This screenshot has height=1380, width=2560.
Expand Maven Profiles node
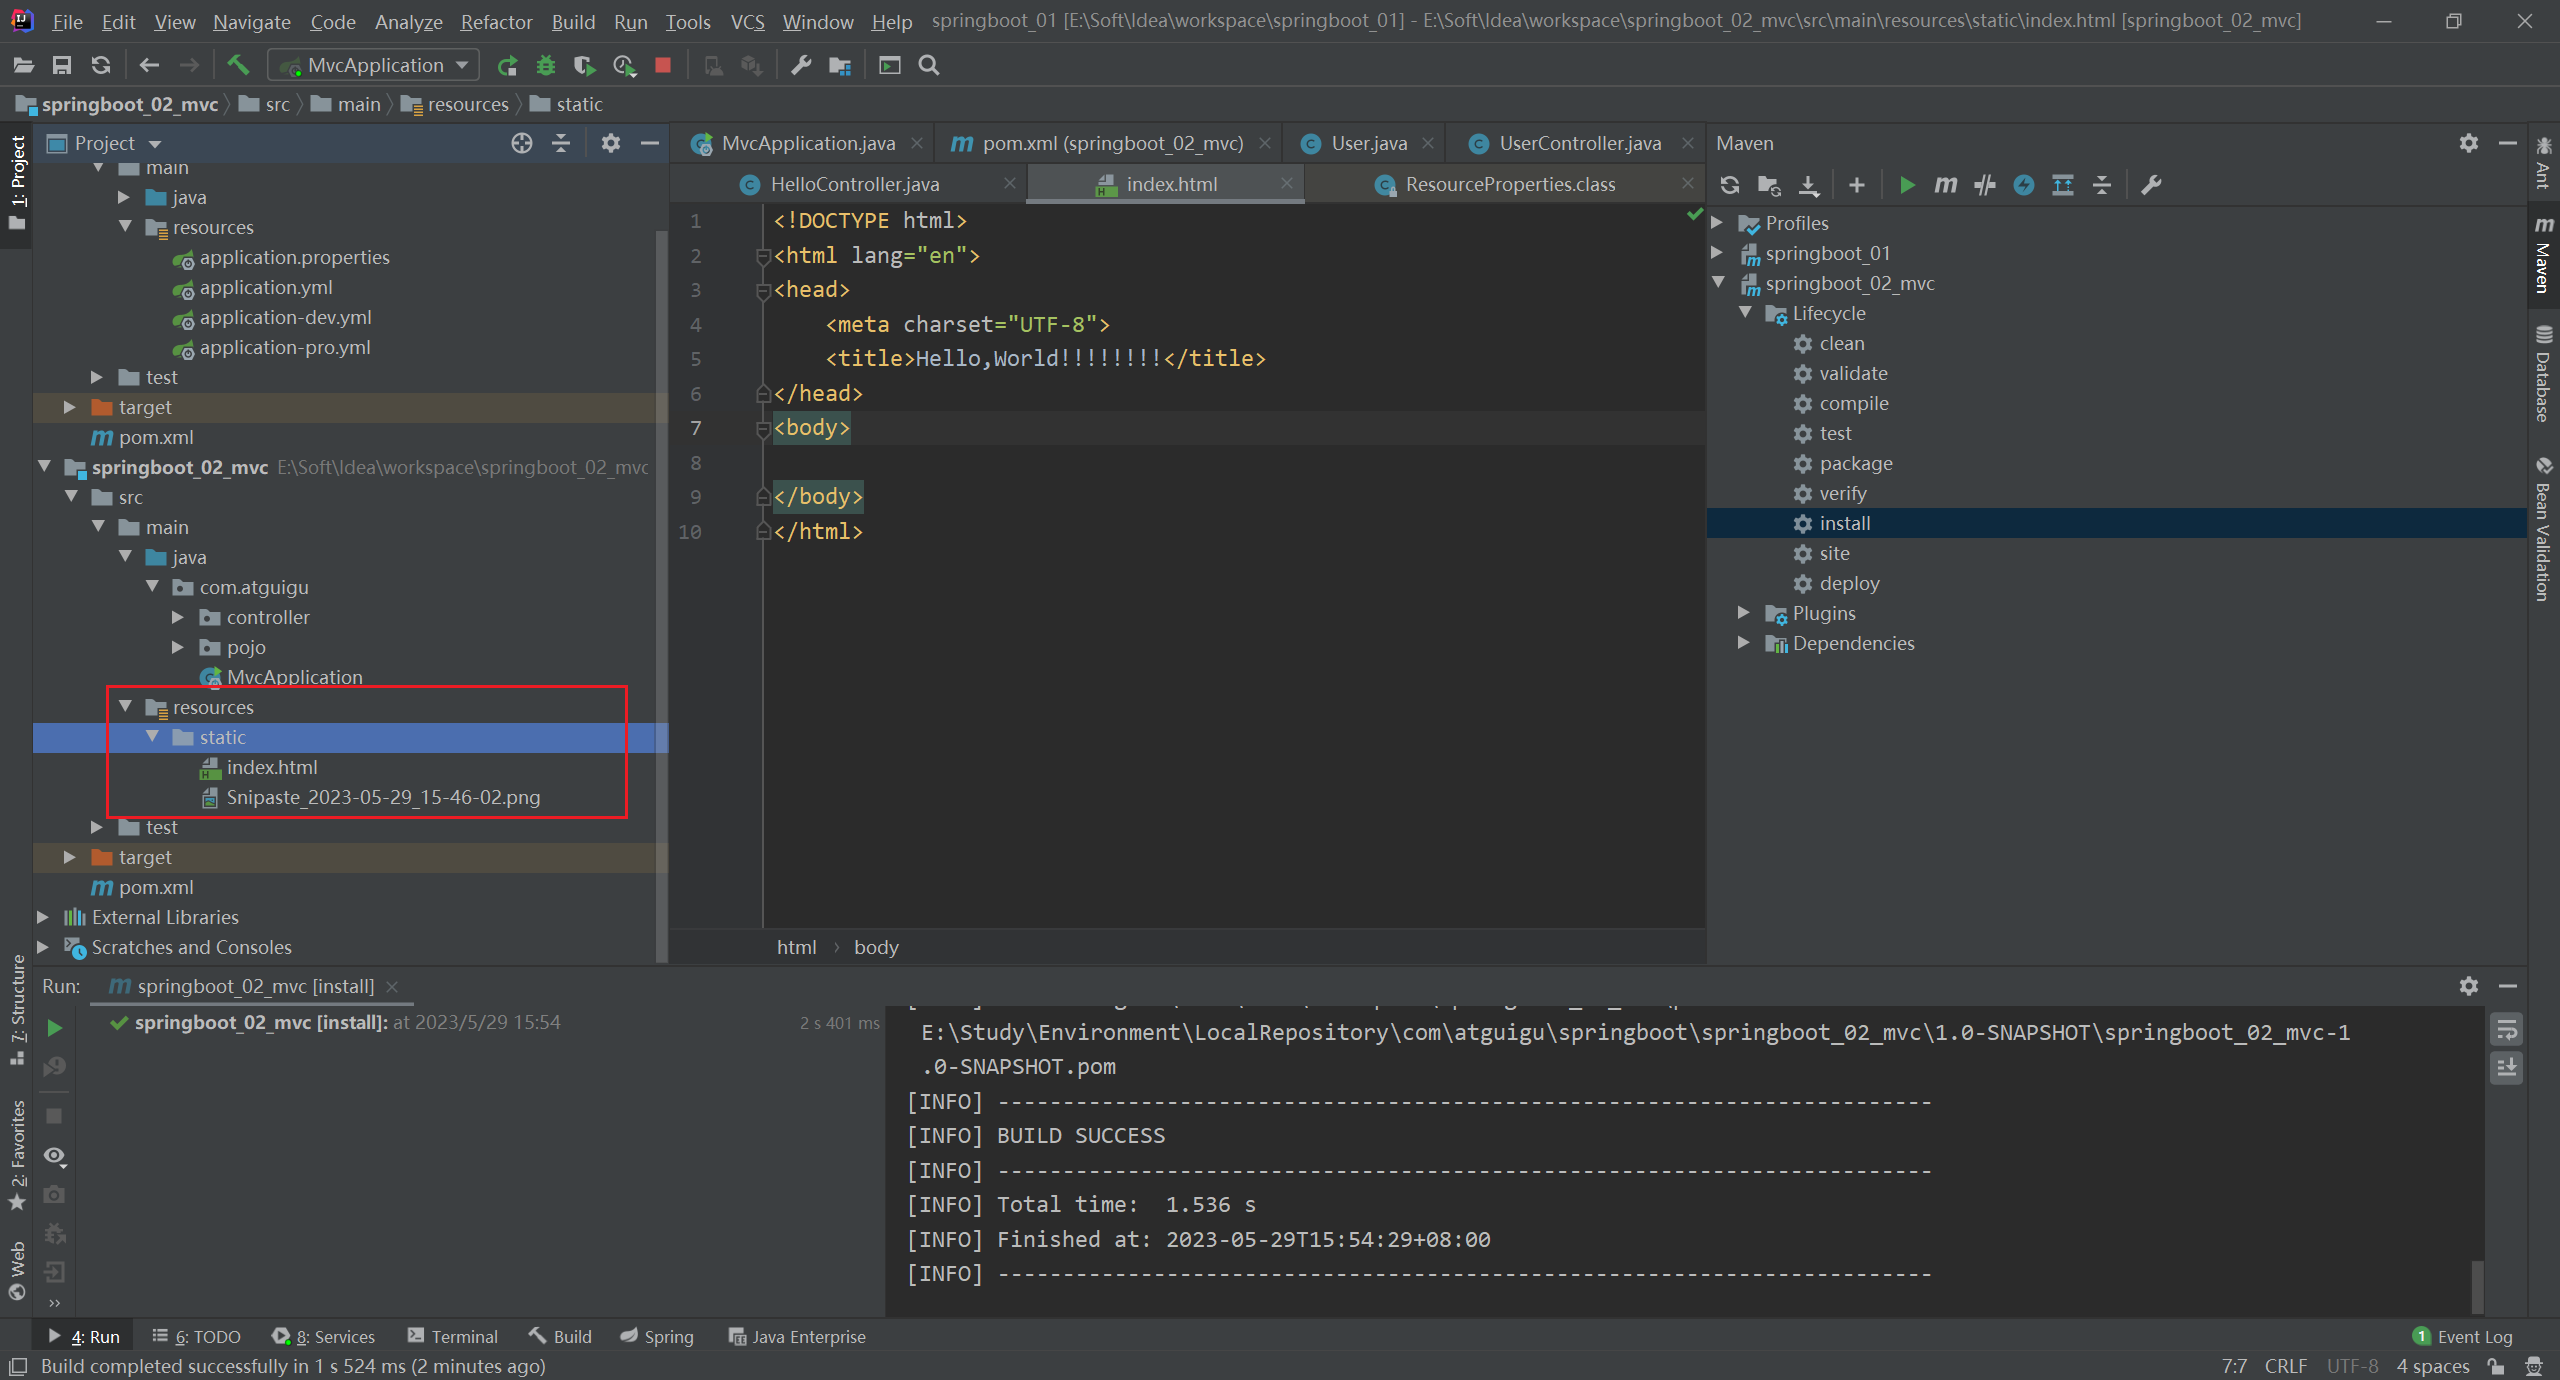(1718, 222)
